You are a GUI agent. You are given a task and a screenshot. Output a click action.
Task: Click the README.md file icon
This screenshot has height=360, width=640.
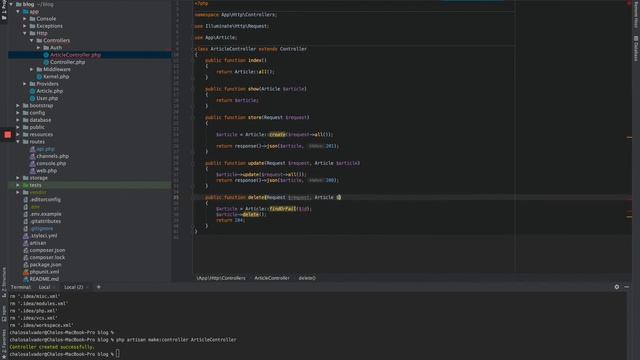pyautogui.click(x=26, y=279)
